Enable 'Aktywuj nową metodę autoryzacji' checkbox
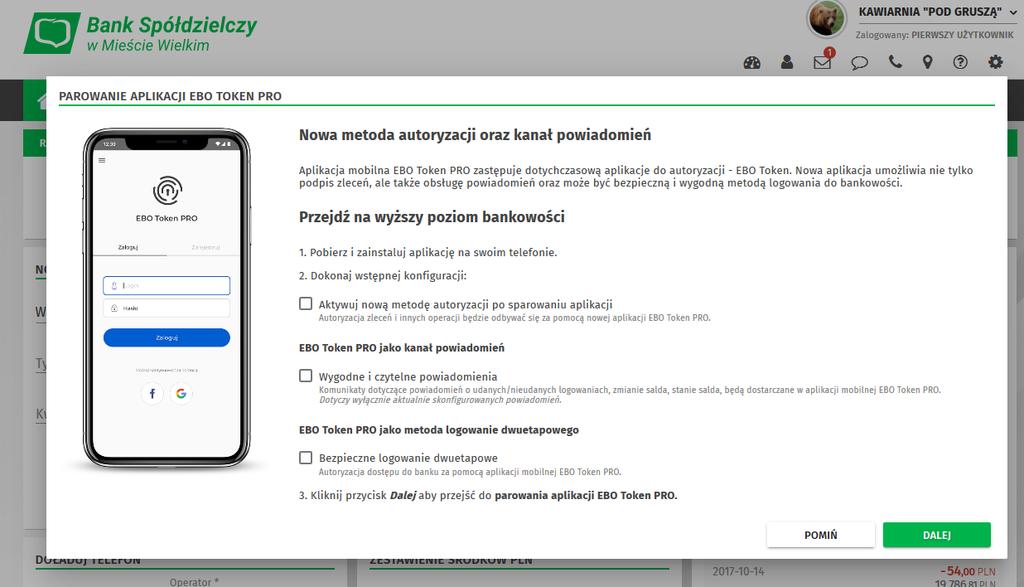The height and width of the screenshot is (587, 1024). (306, 304)
